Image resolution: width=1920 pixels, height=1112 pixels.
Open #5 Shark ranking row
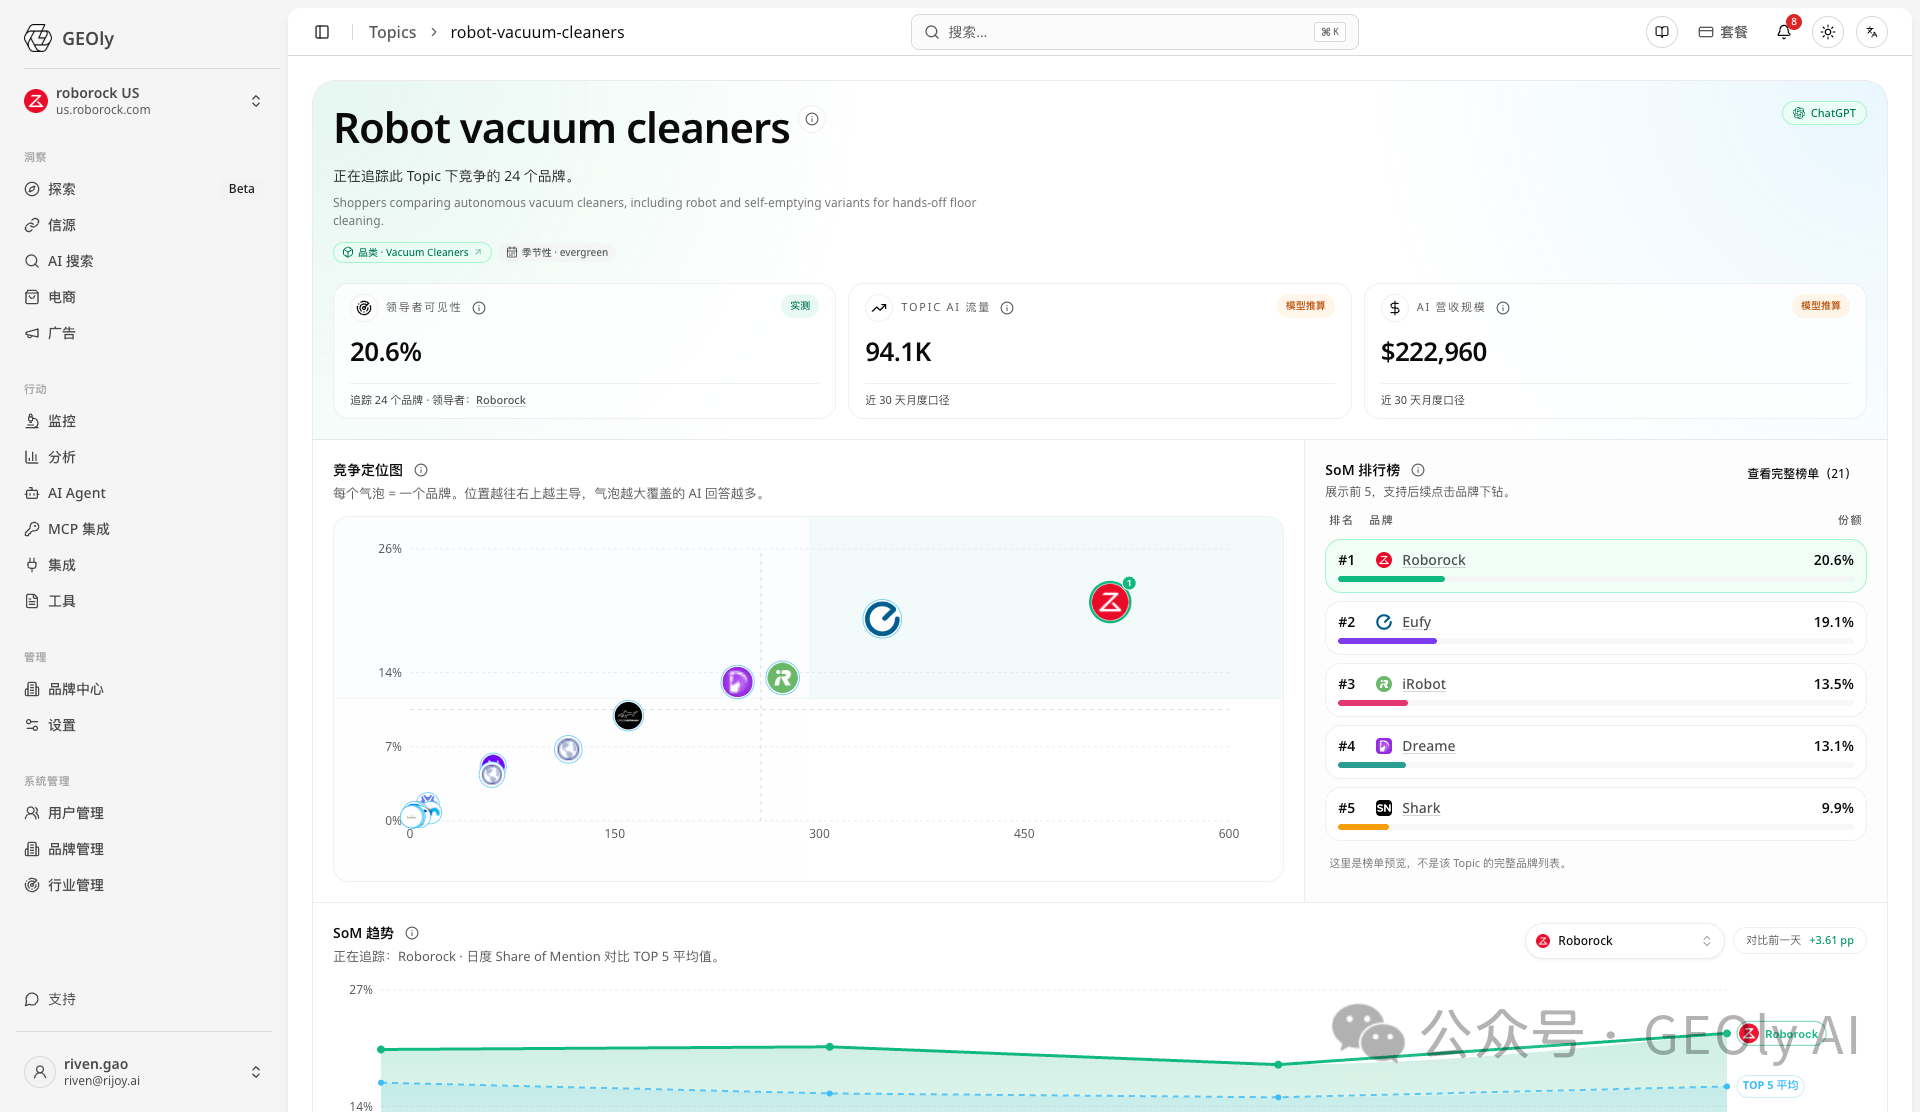pos(1595,814)
